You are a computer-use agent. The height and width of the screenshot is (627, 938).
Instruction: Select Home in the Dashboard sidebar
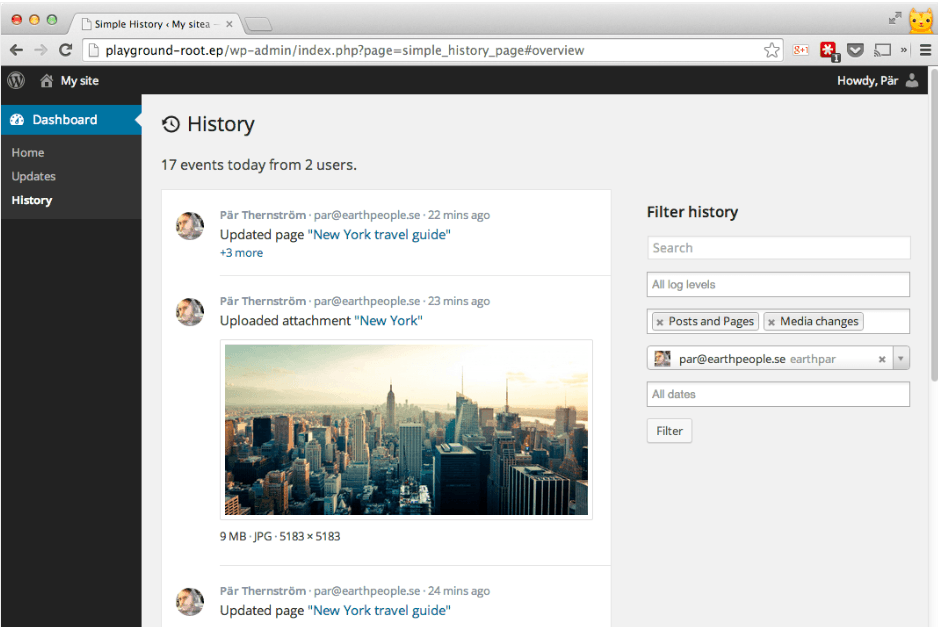point(27,152)
